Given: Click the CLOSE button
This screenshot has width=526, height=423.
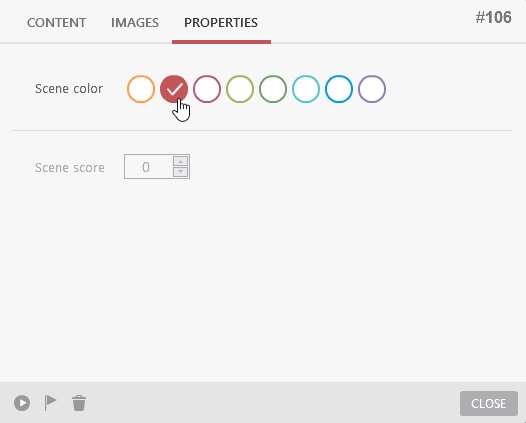Looking at the screenshot, I should point(489,403).
